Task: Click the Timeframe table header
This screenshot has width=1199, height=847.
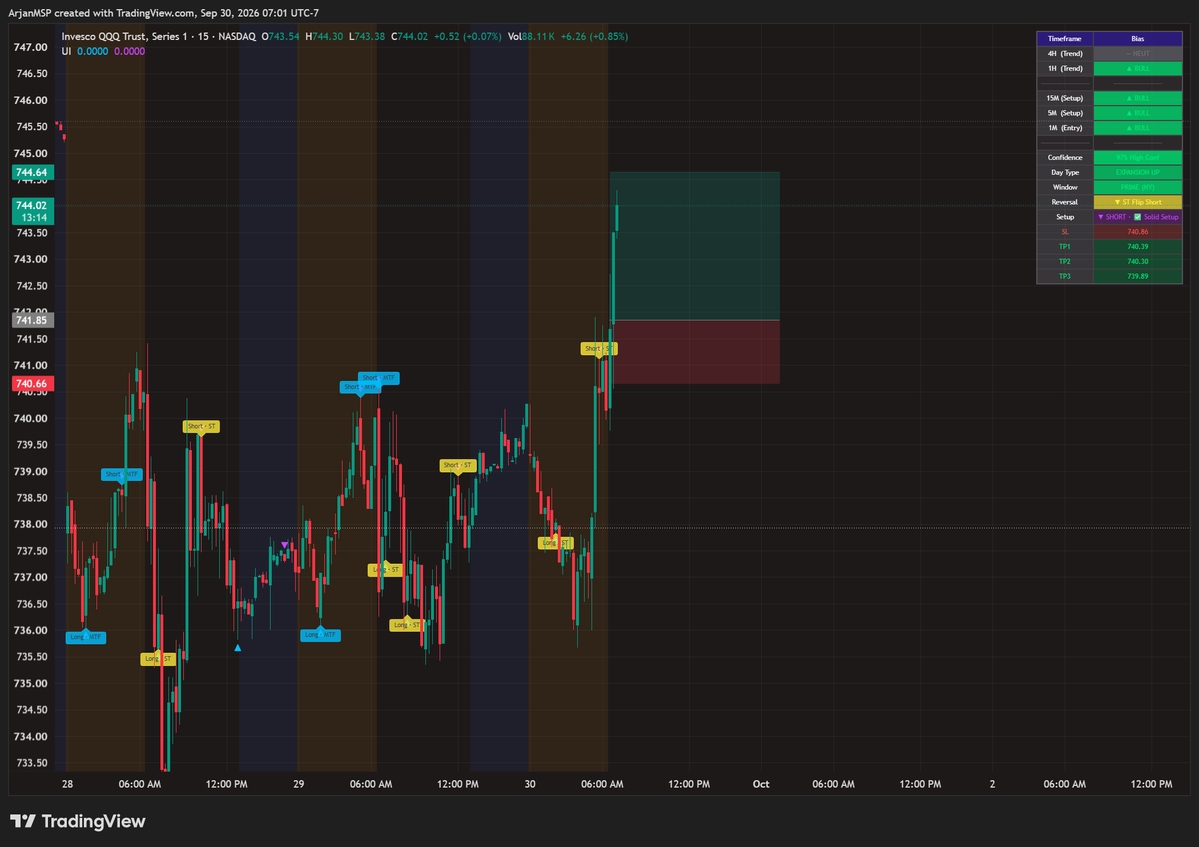Action: (x=1064, y=39)
